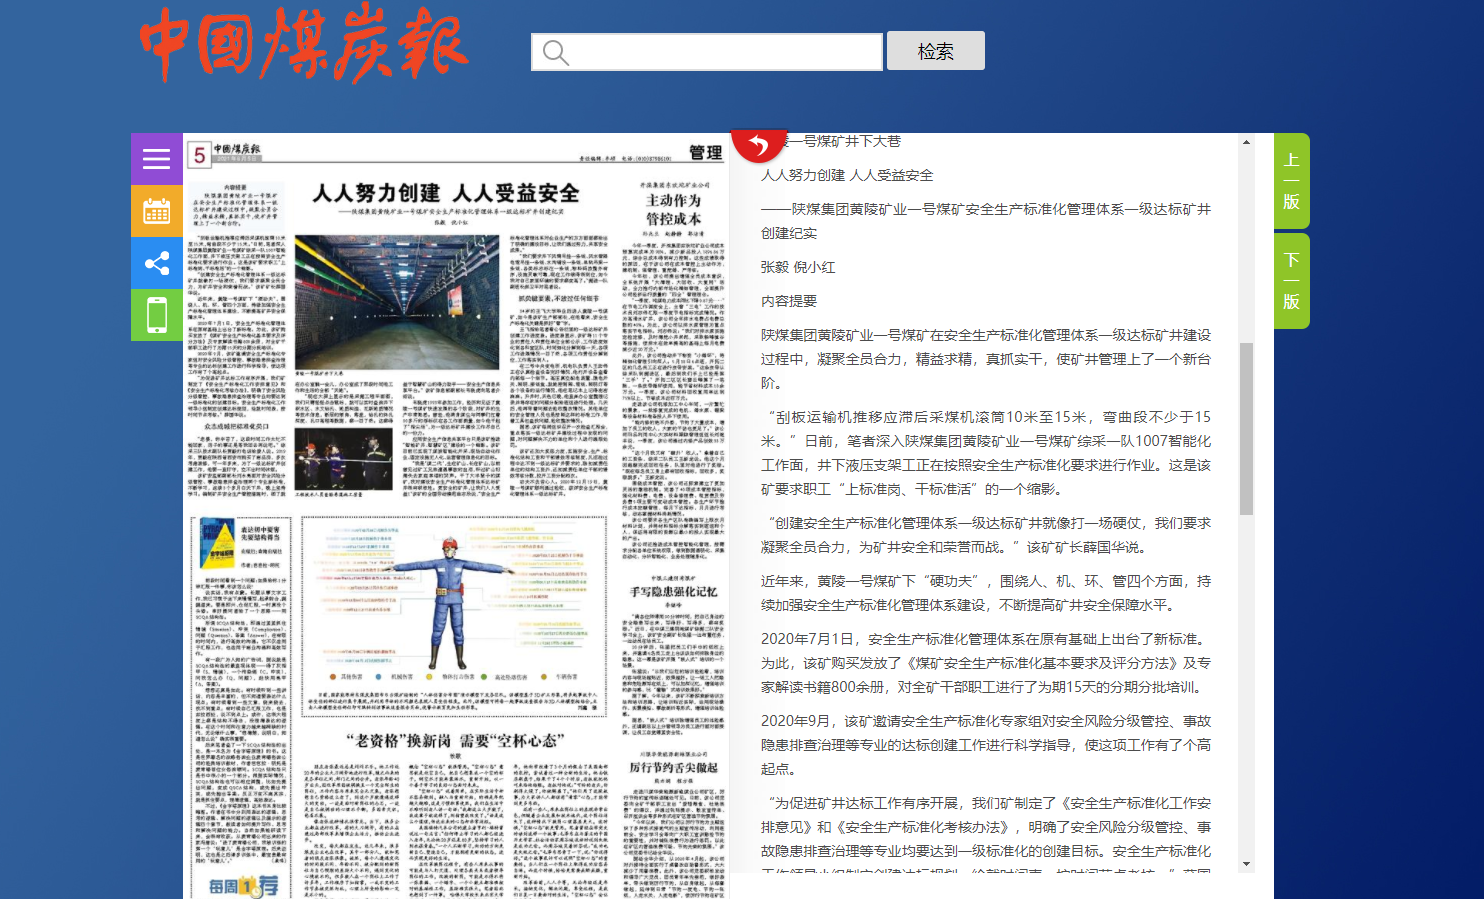Click the blue share icon
The height and width of the screenshot is (899, 1484).
156,263
